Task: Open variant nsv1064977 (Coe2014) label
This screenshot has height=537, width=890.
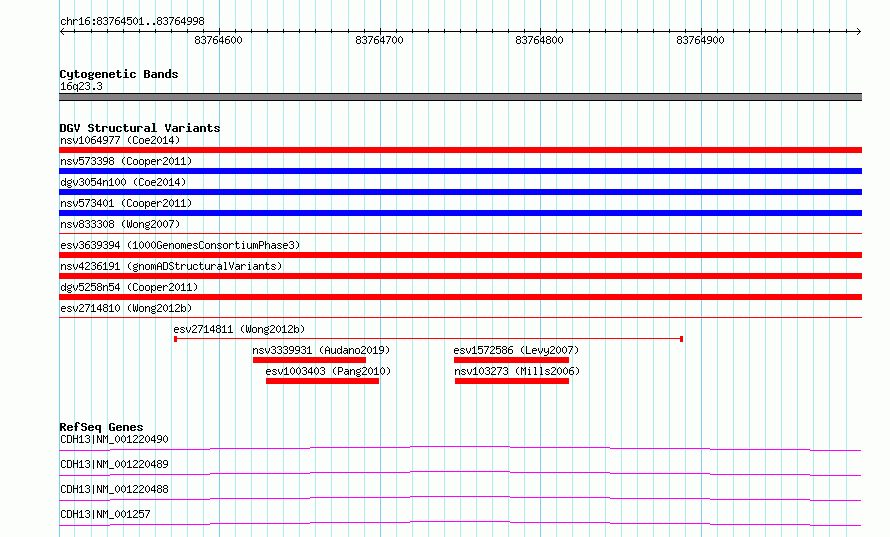Action: click(x=120, y=140)
